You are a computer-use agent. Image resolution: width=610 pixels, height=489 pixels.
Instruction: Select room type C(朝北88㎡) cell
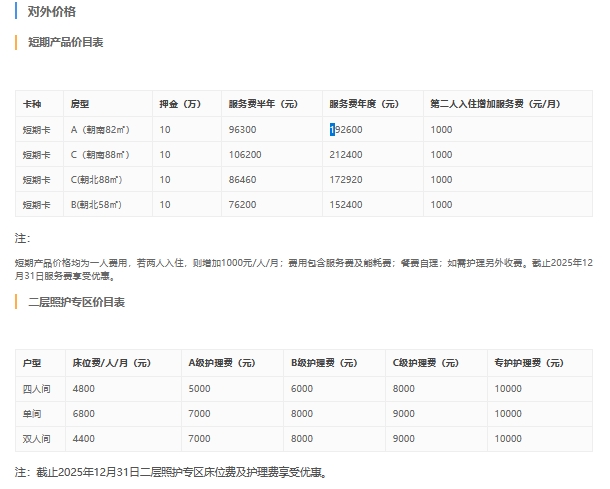point(96,179)
